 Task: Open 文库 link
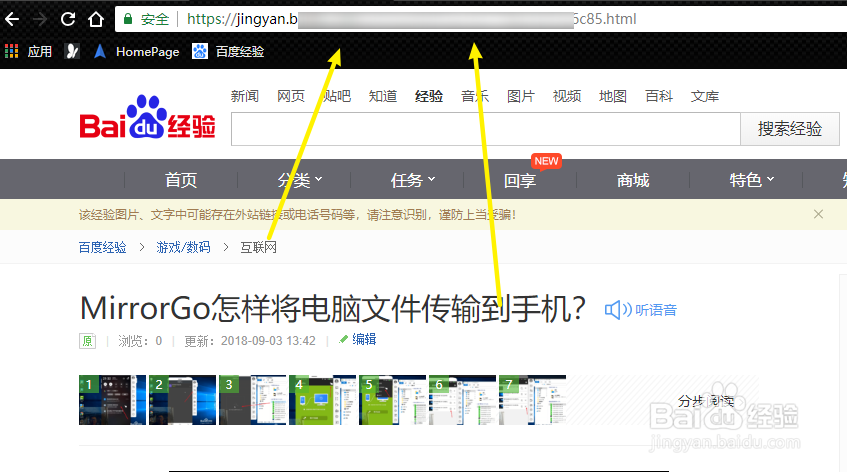(x=705, y=96)
